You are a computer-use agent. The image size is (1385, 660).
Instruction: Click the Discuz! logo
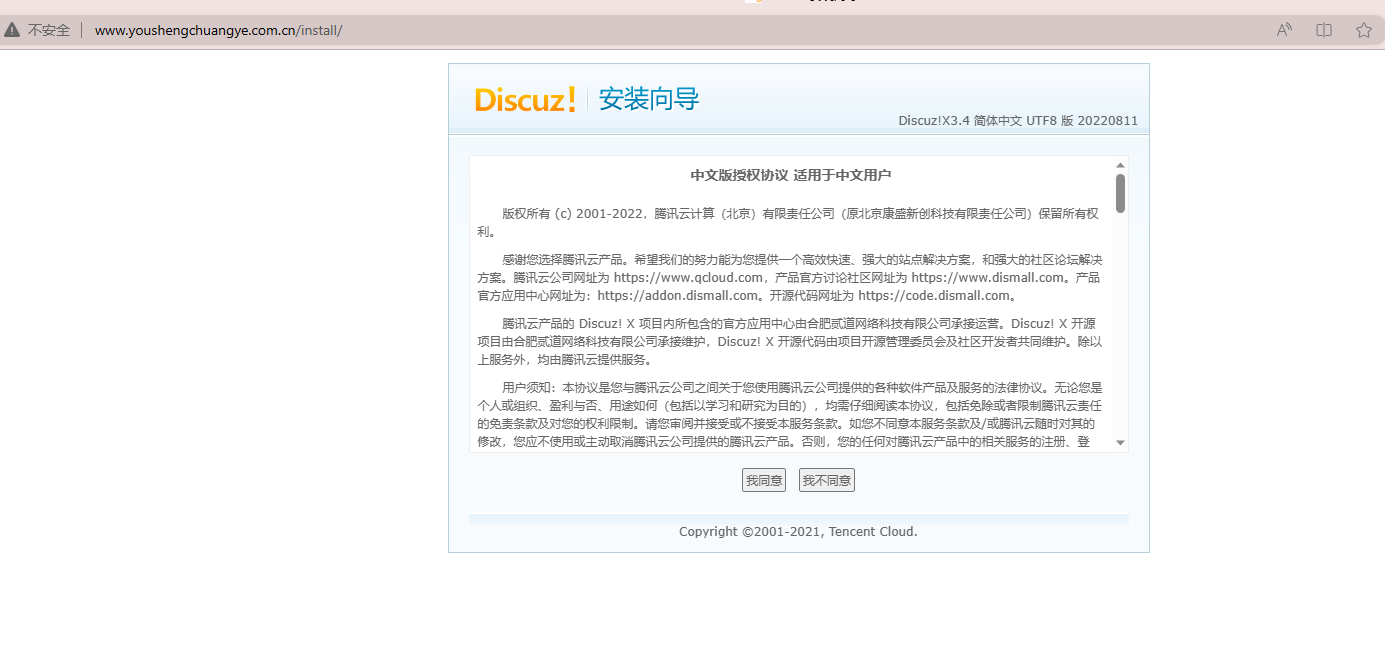click(x=526, y=99)
